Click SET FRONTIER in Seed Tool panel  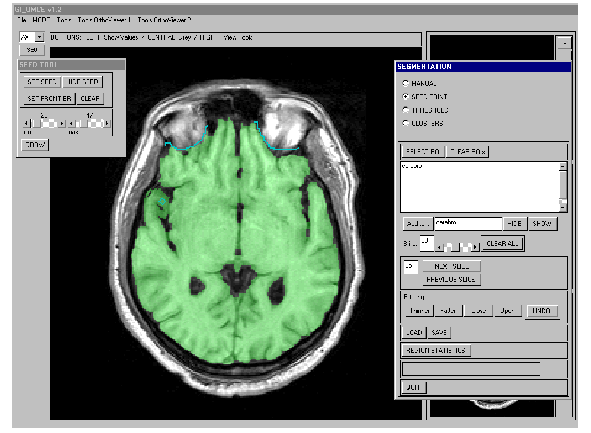49,98
